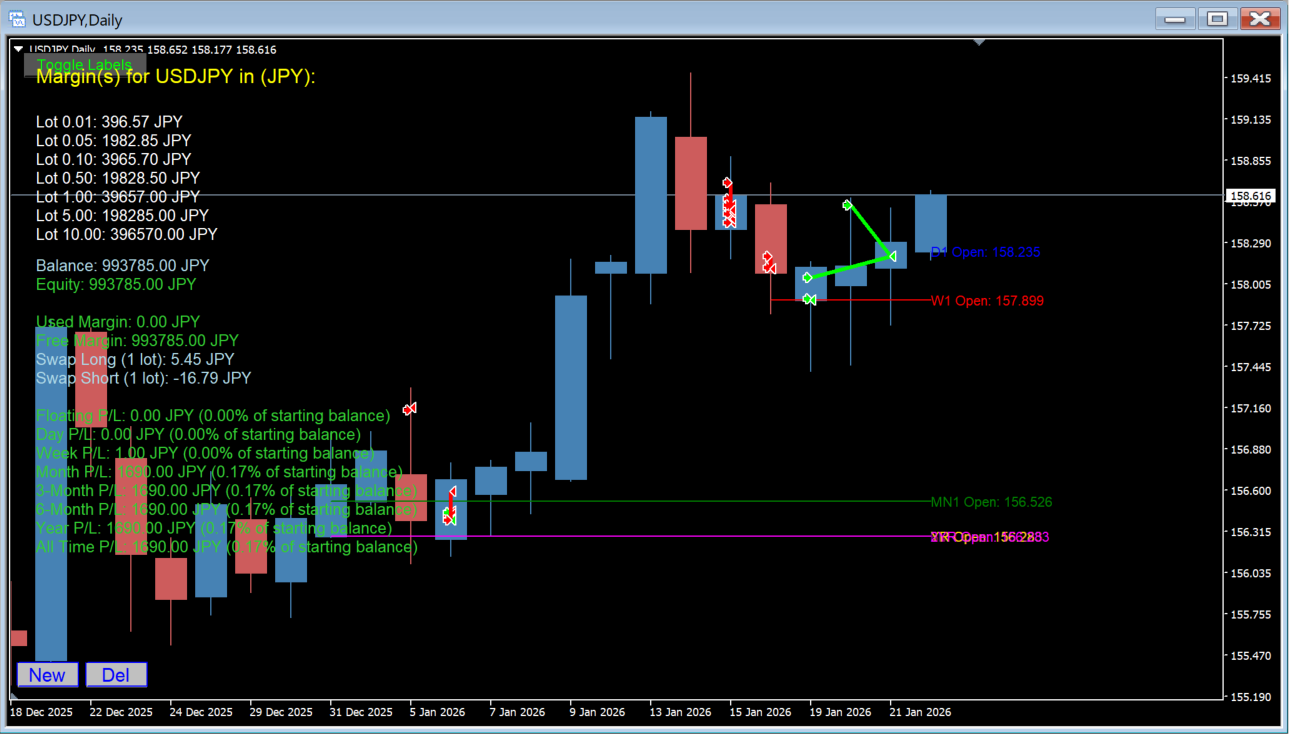Image resolution: width=1289 pixels, height=734 pixels.
Task: Click the magenta YR Open line label
Action: pos(989,537)
